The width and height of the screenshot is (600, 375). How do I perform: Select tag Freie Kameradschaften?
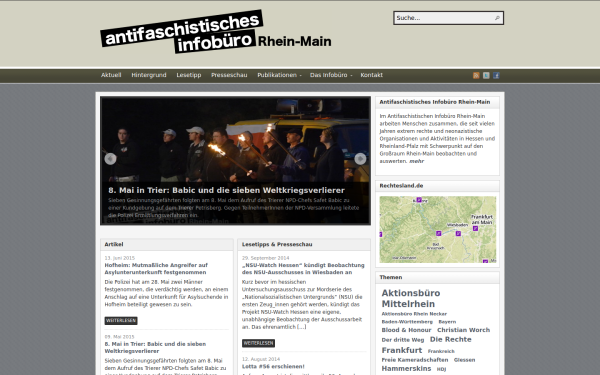coord(415,360)
